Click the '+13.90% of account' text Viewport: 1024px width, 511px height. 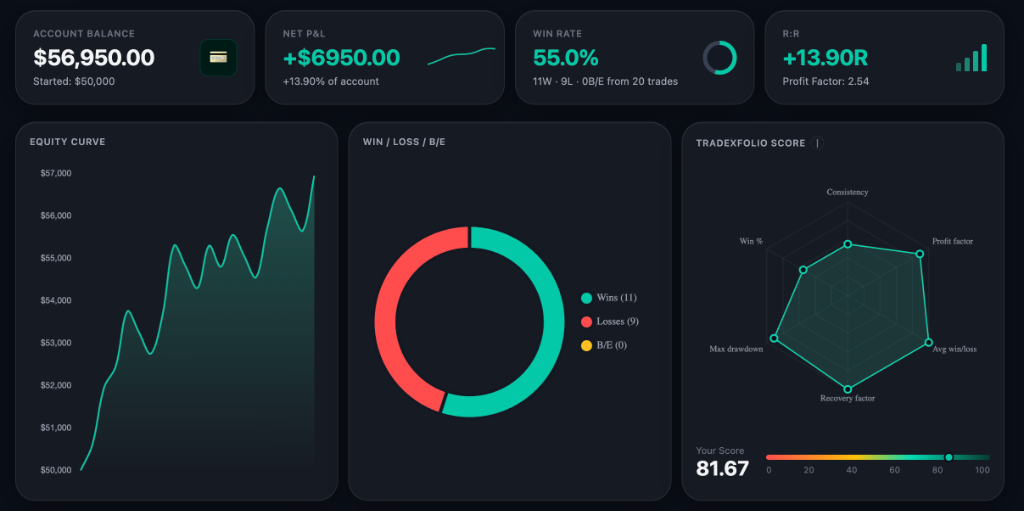click(x=330, y=82)
